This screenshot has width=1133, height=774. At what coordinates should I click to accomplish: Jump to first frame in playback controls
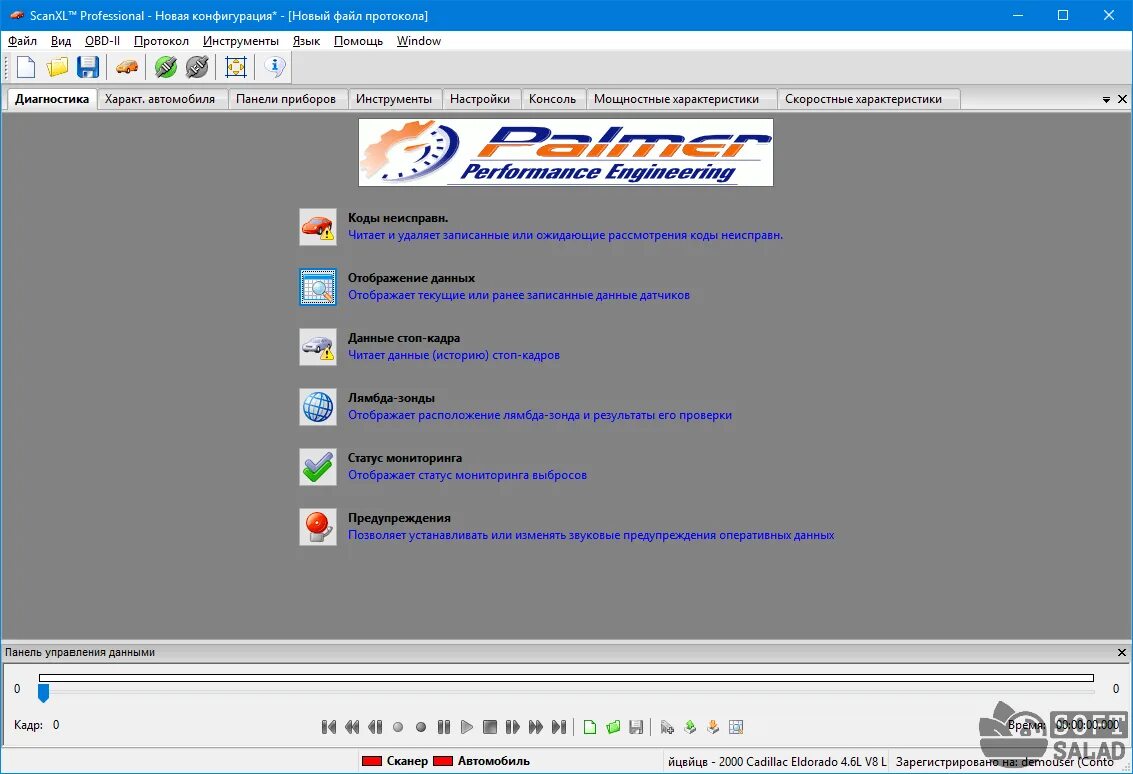point(329,727)
